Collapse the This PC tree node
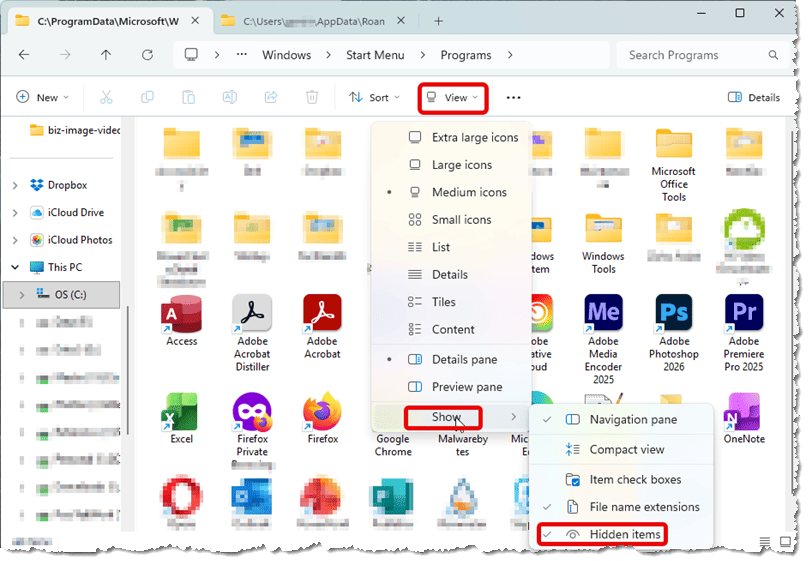Image resolution: width=808 pixels, height=561 pixels. tap(16, 267)
